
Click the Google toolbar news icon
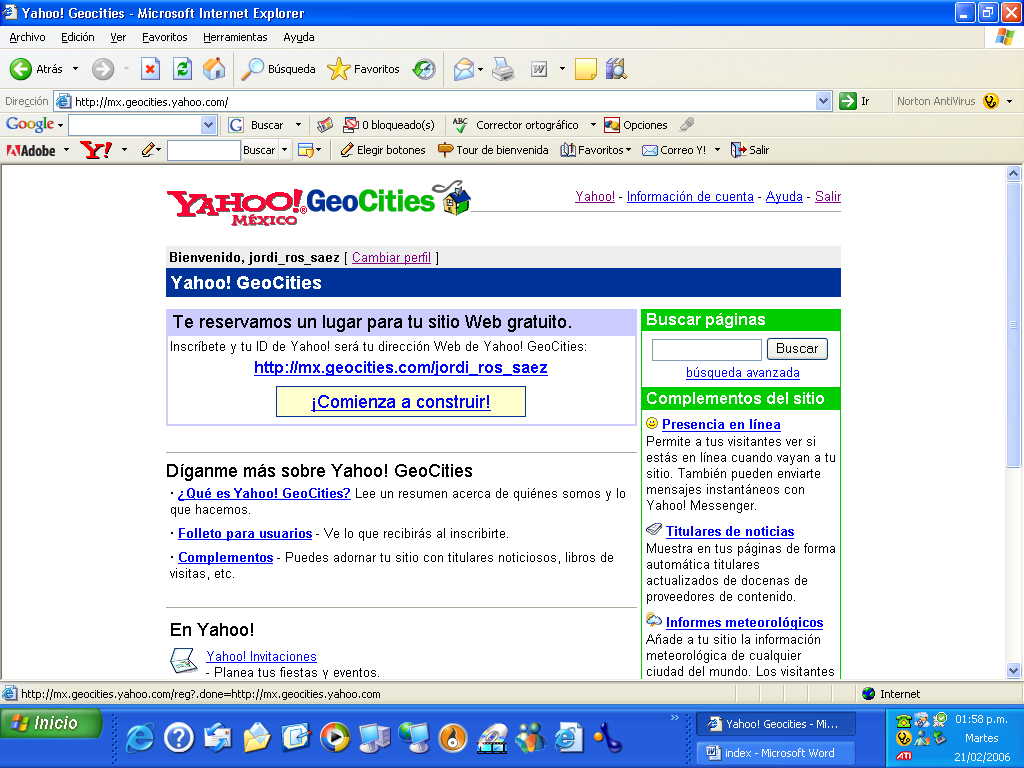point(325,125)
